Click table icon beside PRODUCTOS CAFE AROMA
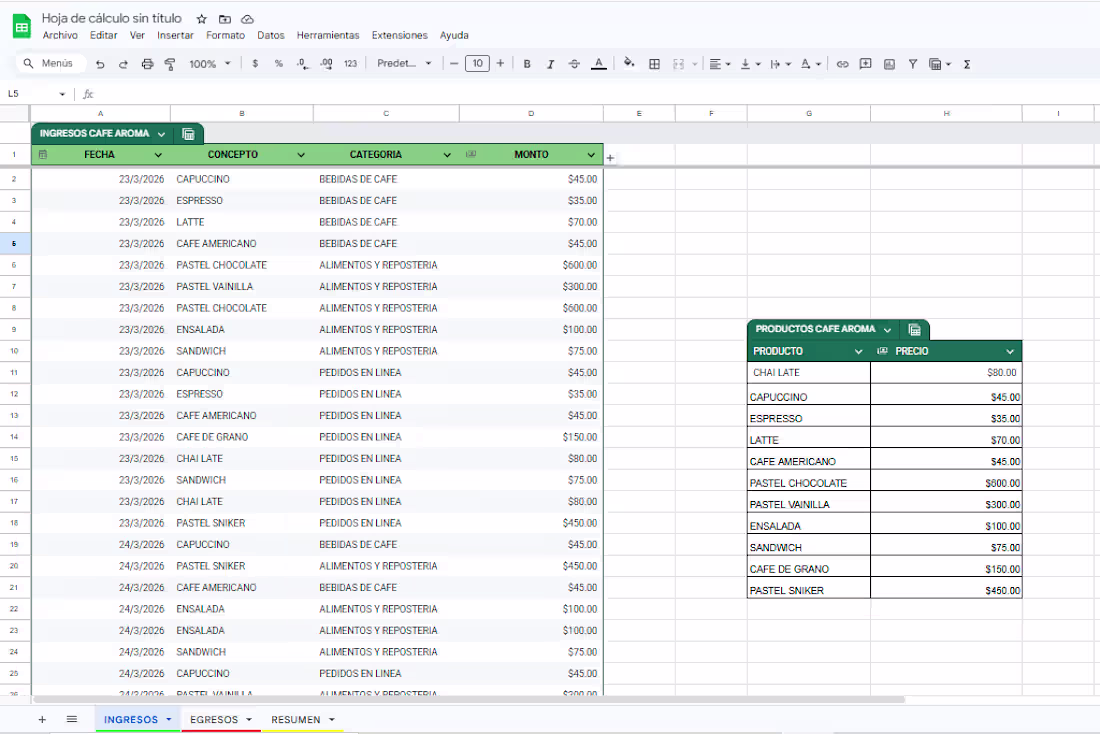Screen dimensions: 1100x734 click(914, 330)
